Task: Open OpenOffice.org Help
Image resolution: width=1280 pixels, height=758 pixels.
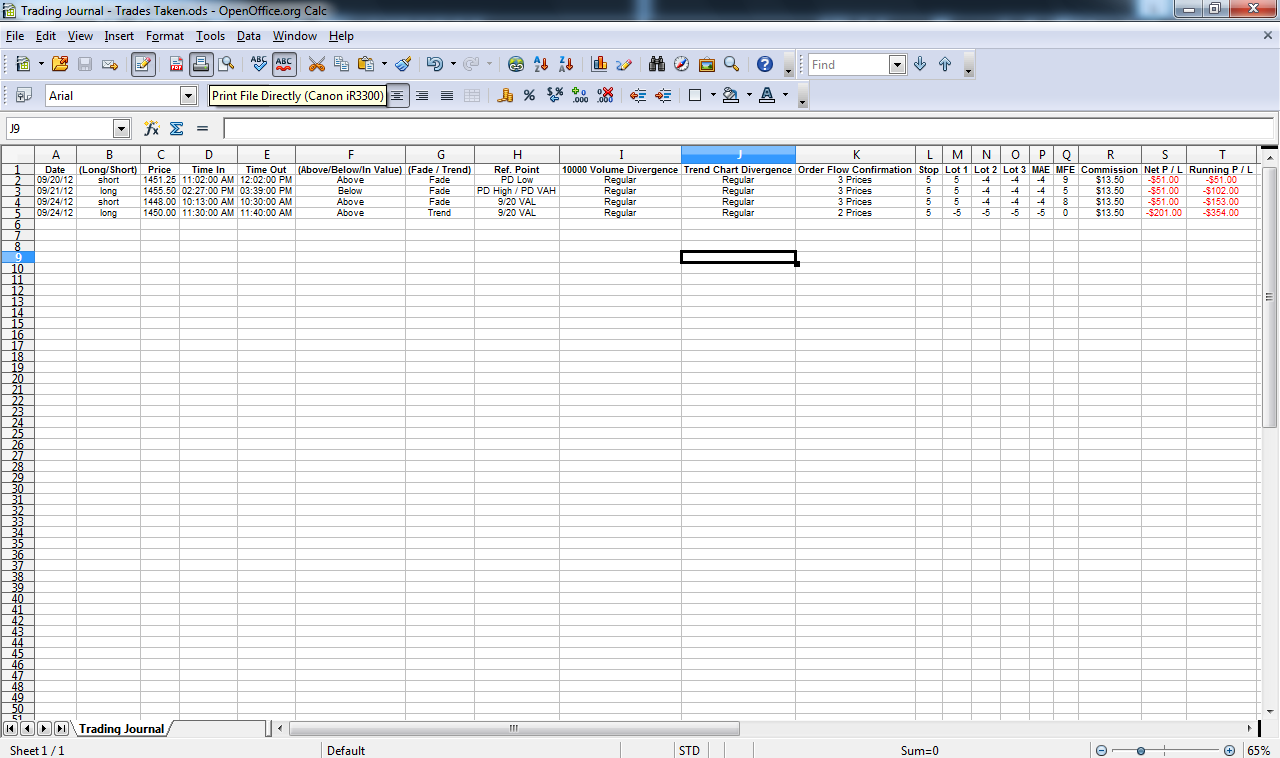Action: click(765, 64)
